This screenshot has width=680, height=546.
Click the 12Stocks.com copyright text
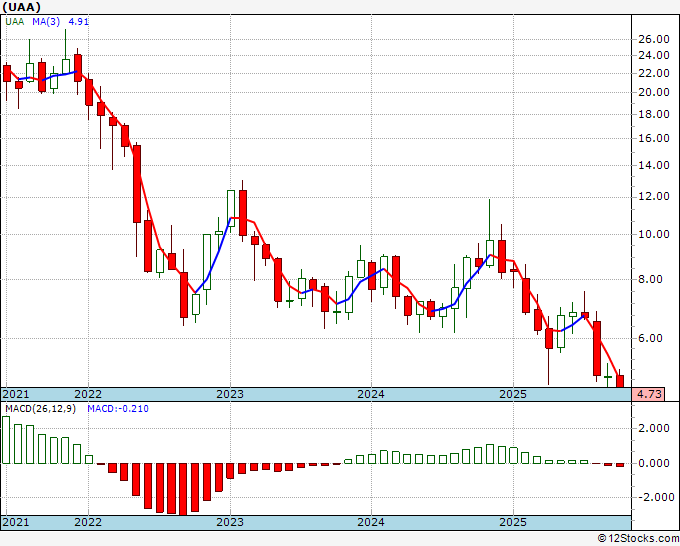coord(638,539)
